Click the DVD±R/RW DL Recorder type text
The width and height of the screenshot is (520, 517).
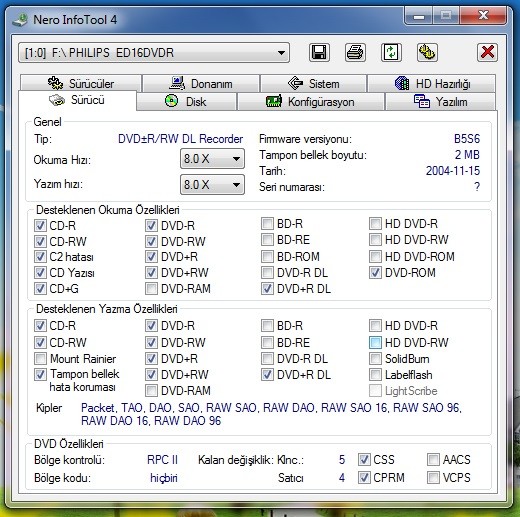(x=180, y=139)
